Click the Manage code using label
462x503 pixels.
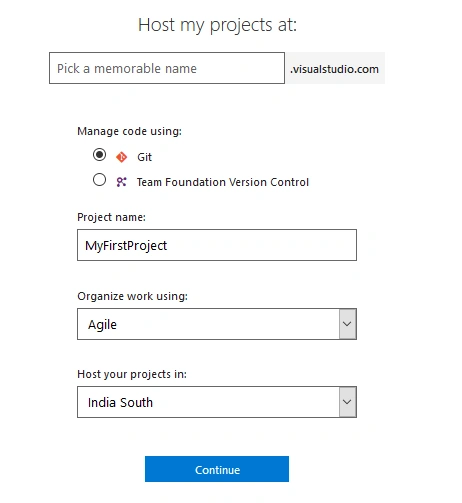click(129, 131)
